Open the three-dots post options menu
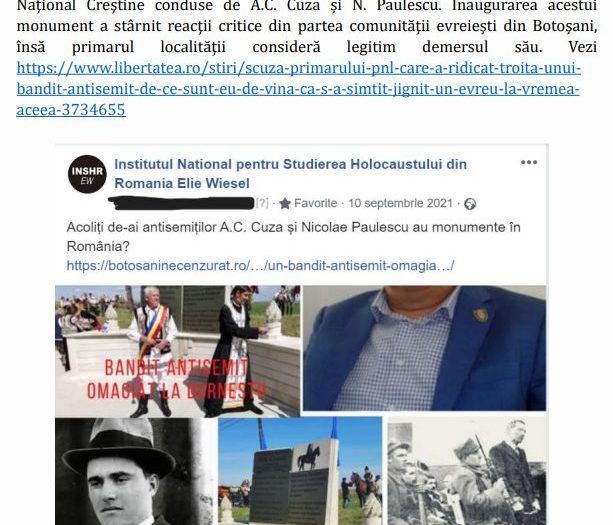 529,162
